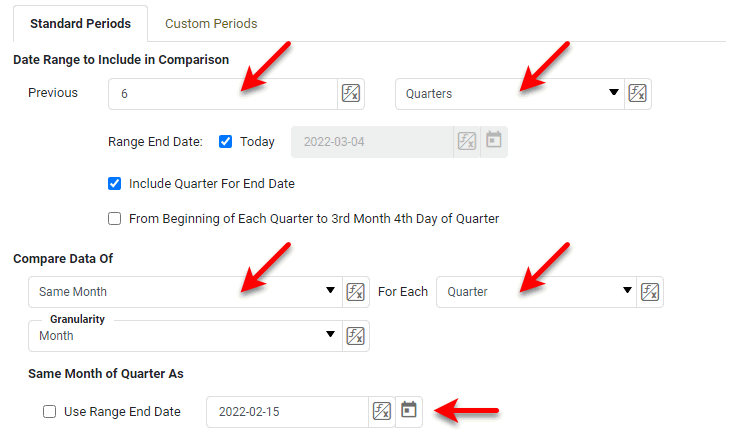The height and width of the screenshot is (443, 744).
Task: Expand the Same Month comparison dropdown
Action: (x=185, y=292)
